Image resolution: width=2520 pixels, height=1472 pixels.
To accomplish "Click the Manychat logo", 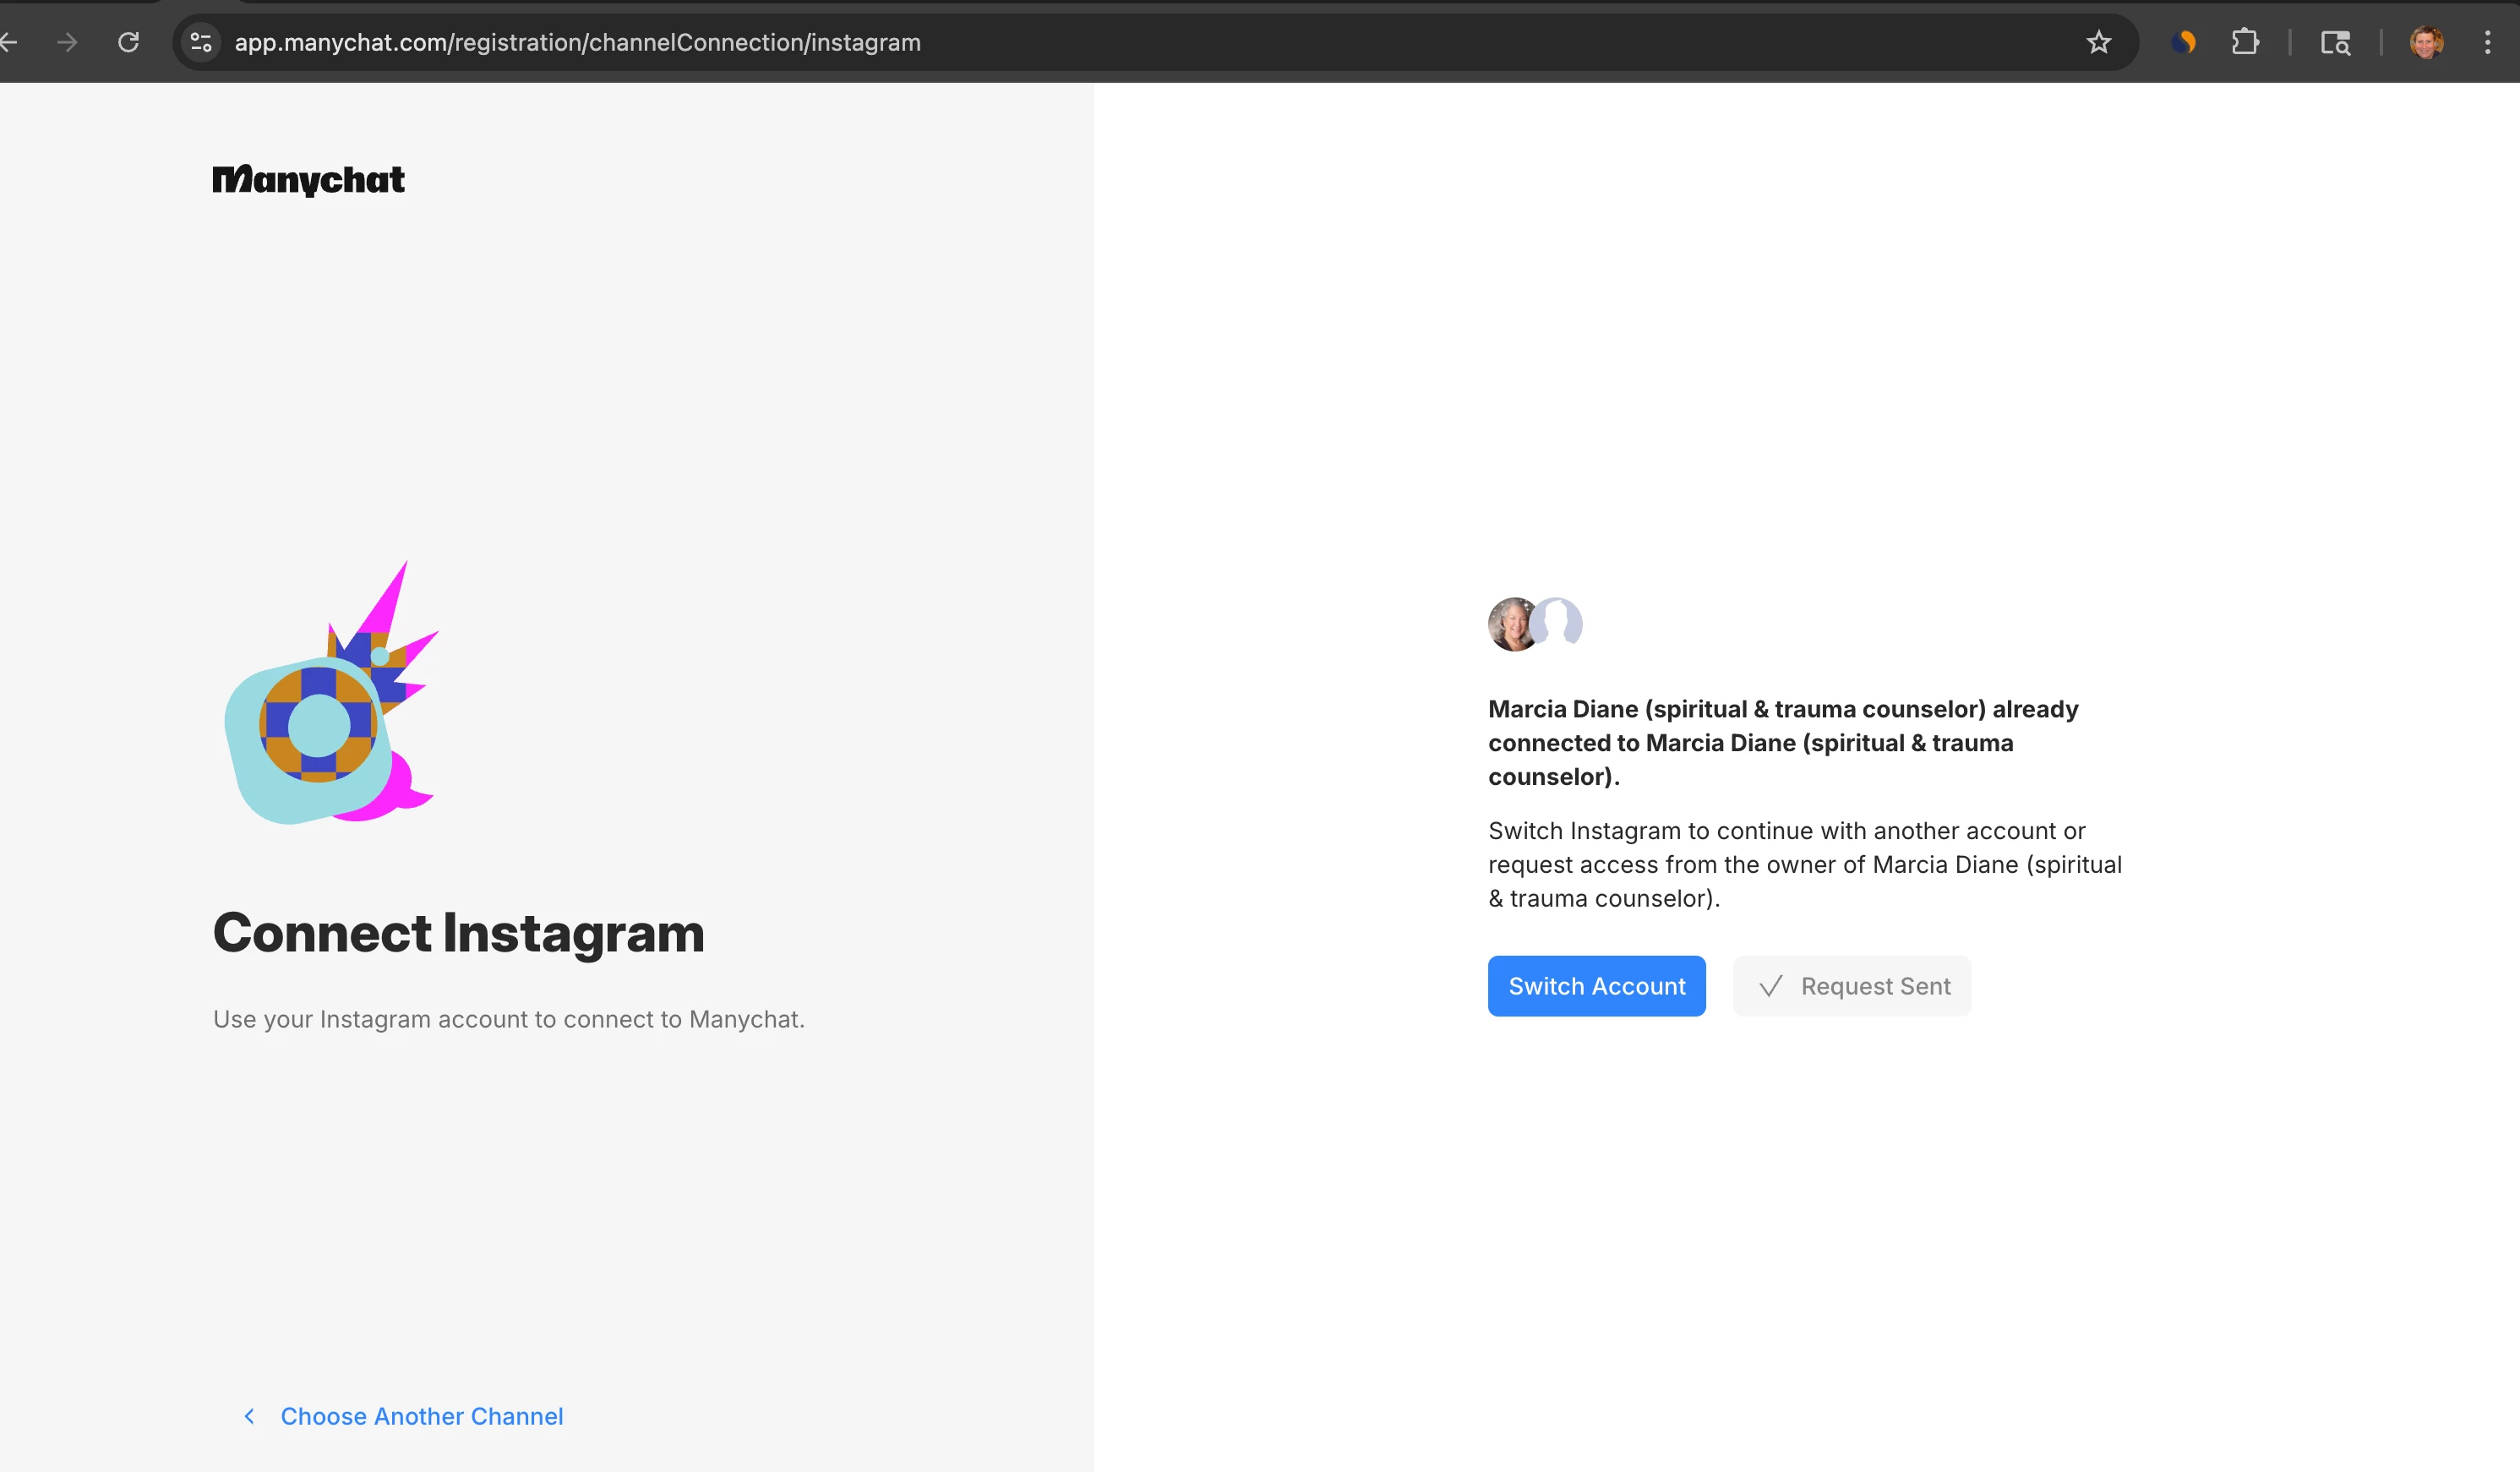I will pos(308,180).
